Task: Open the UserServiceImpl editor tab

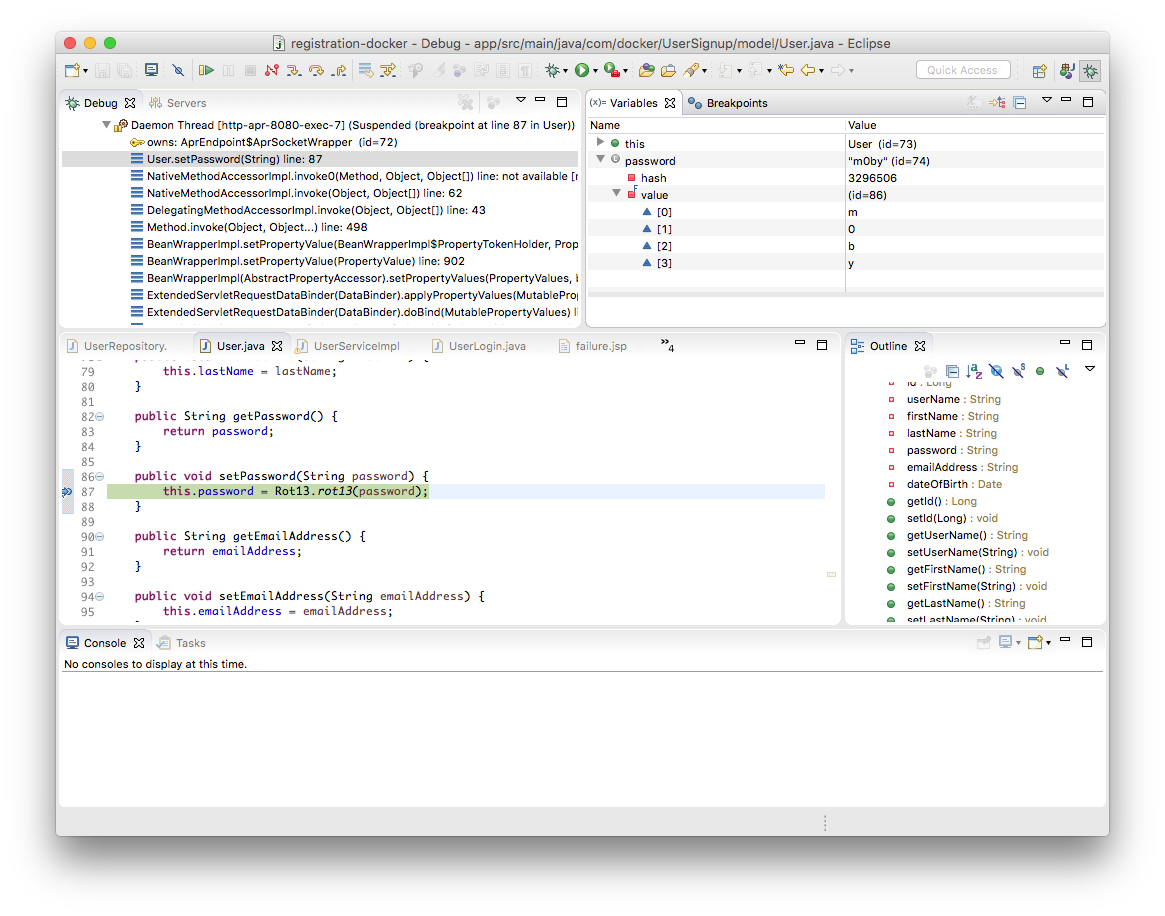Action: 355,346
